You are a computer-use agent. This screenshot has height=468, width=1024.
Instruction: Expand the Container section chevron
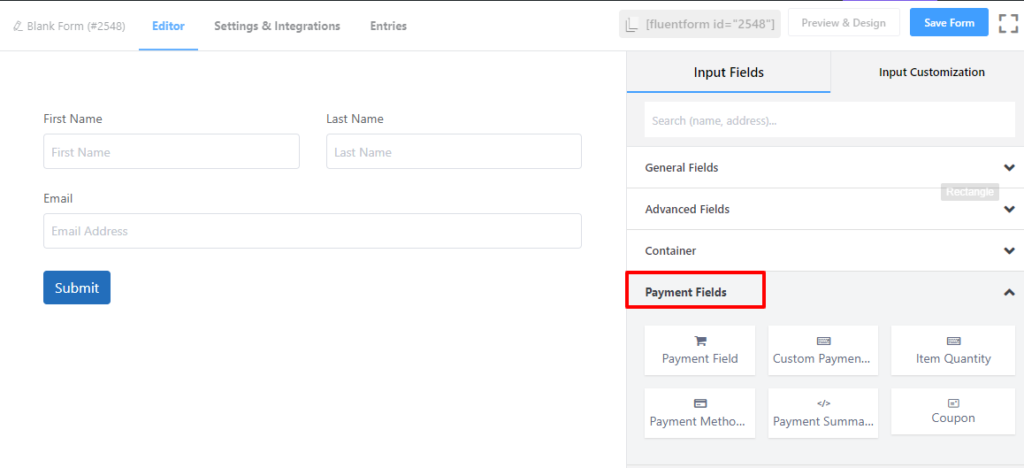click(1009, 251)
